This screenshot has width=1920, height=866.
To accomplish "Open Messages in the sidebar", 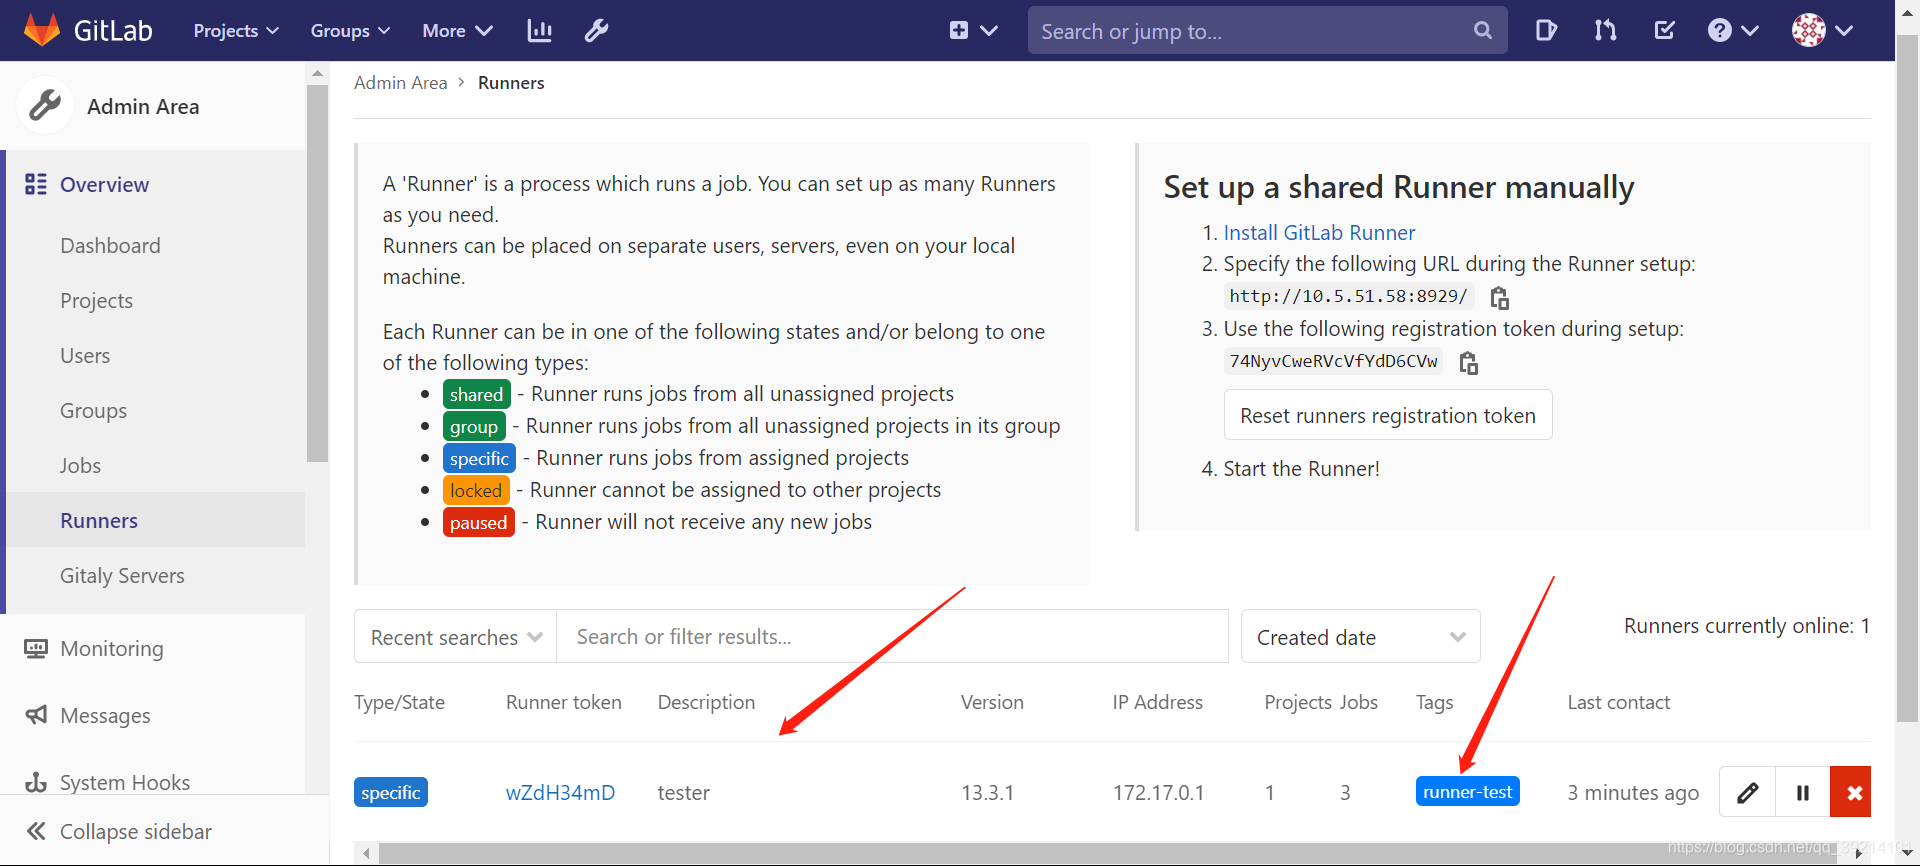I will (x=105, y=716).
